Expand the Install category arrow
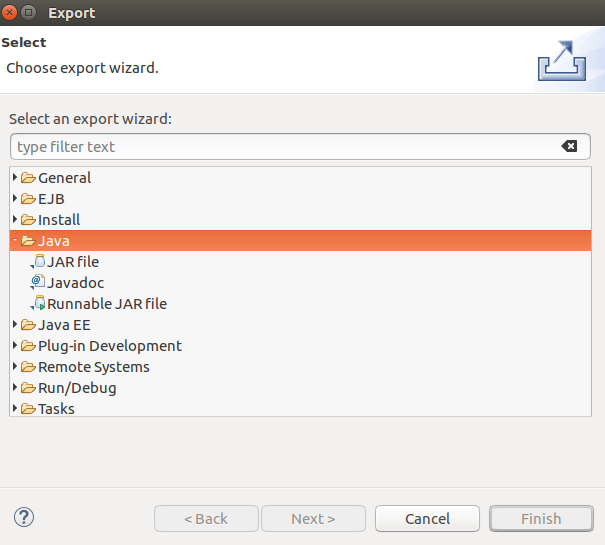The image size is (605, 545). tap(15, 220)
